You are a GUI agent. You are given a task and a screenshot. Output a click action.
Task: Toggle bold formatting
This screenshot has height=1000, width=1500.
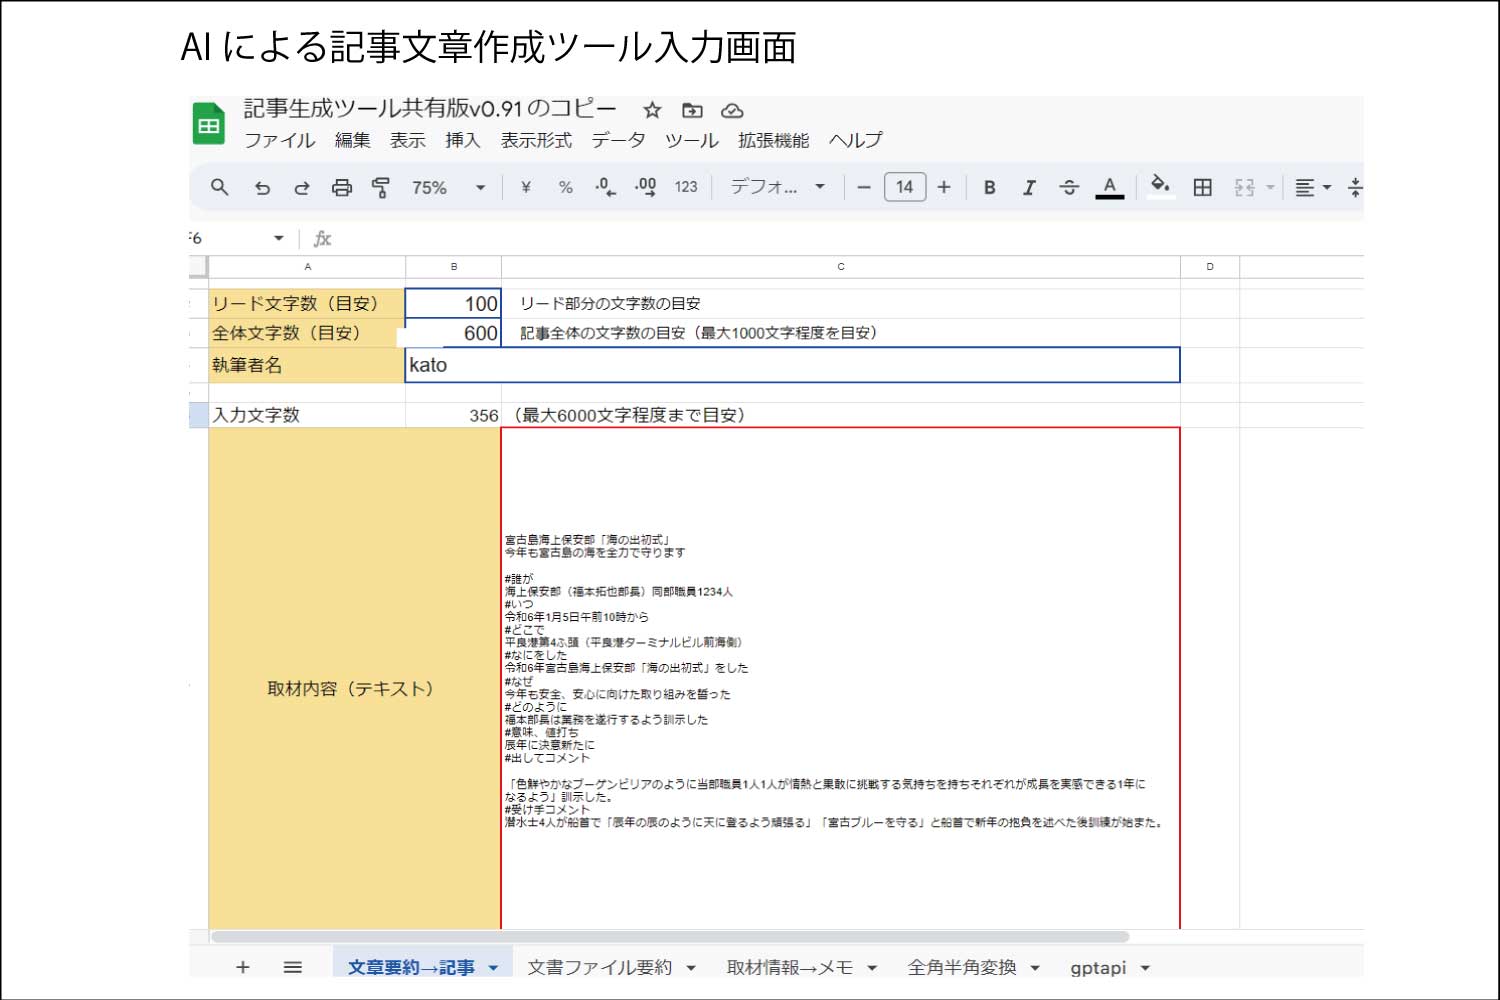989,187
